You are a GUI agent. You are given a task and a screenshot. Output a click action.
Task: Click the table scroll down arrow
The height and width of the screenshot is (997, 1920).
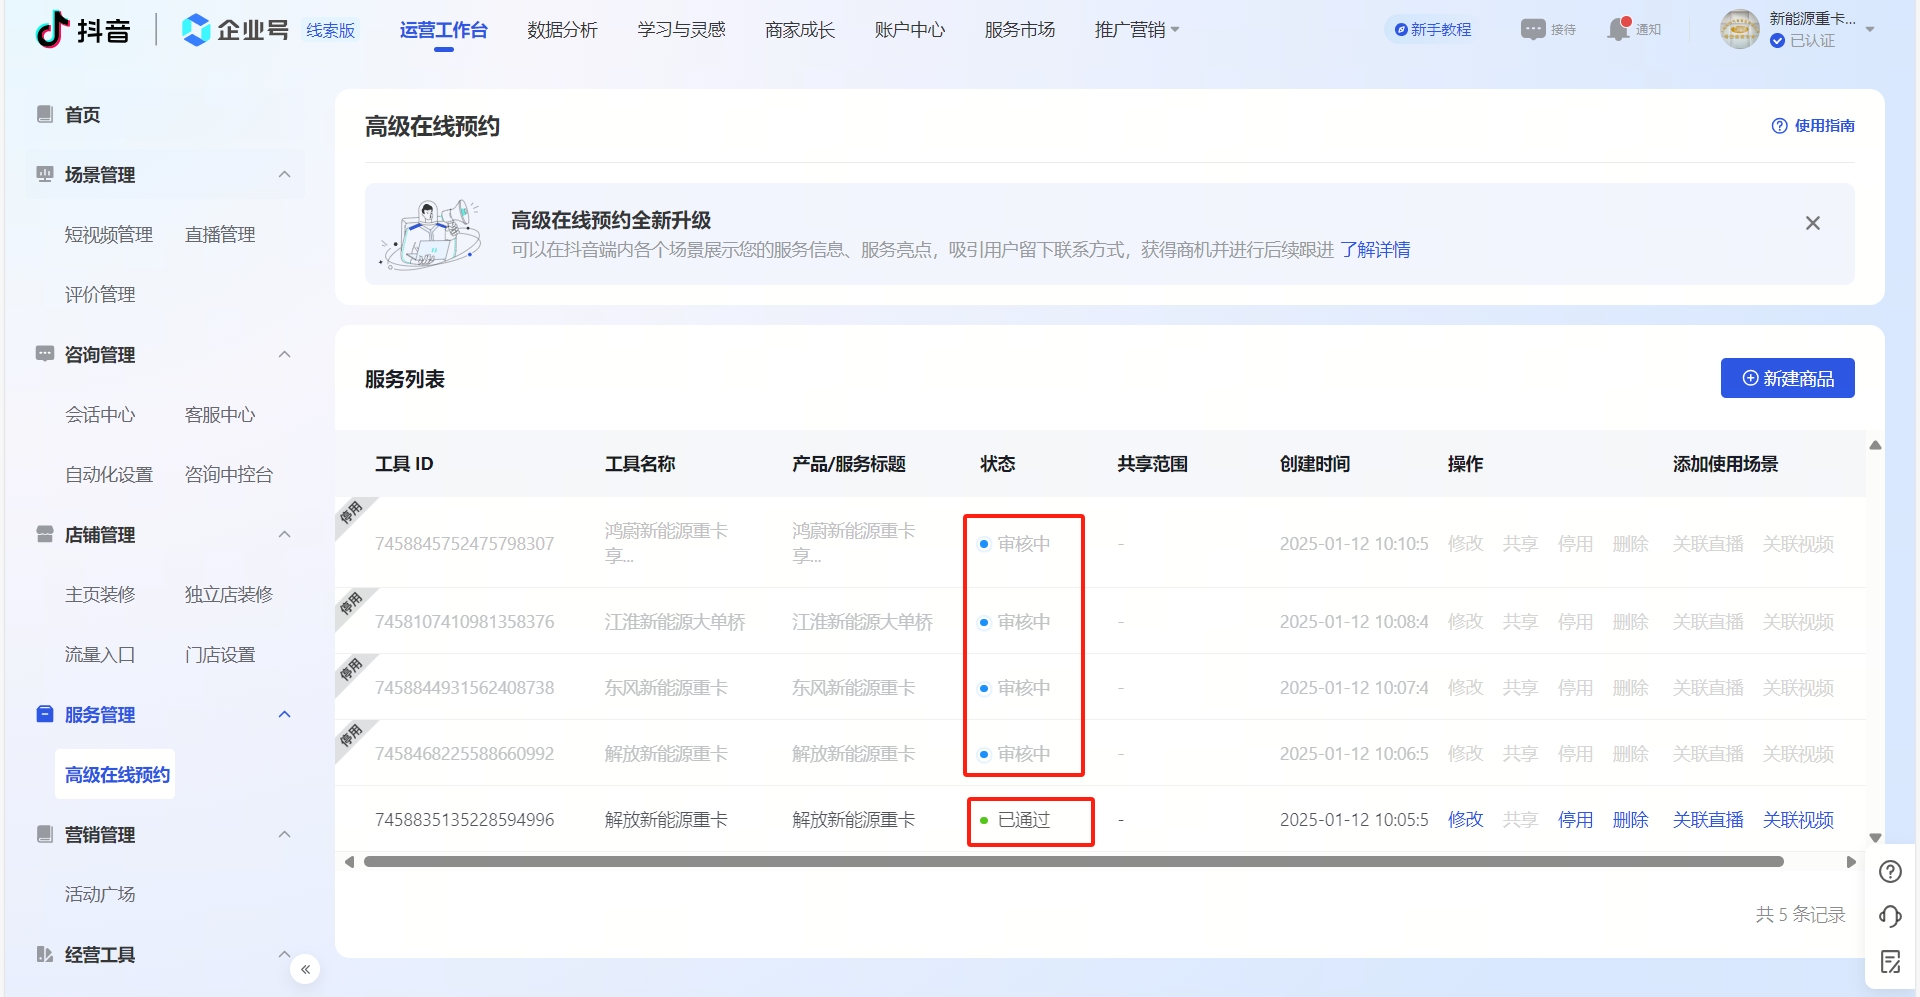tap(1876, 838)
